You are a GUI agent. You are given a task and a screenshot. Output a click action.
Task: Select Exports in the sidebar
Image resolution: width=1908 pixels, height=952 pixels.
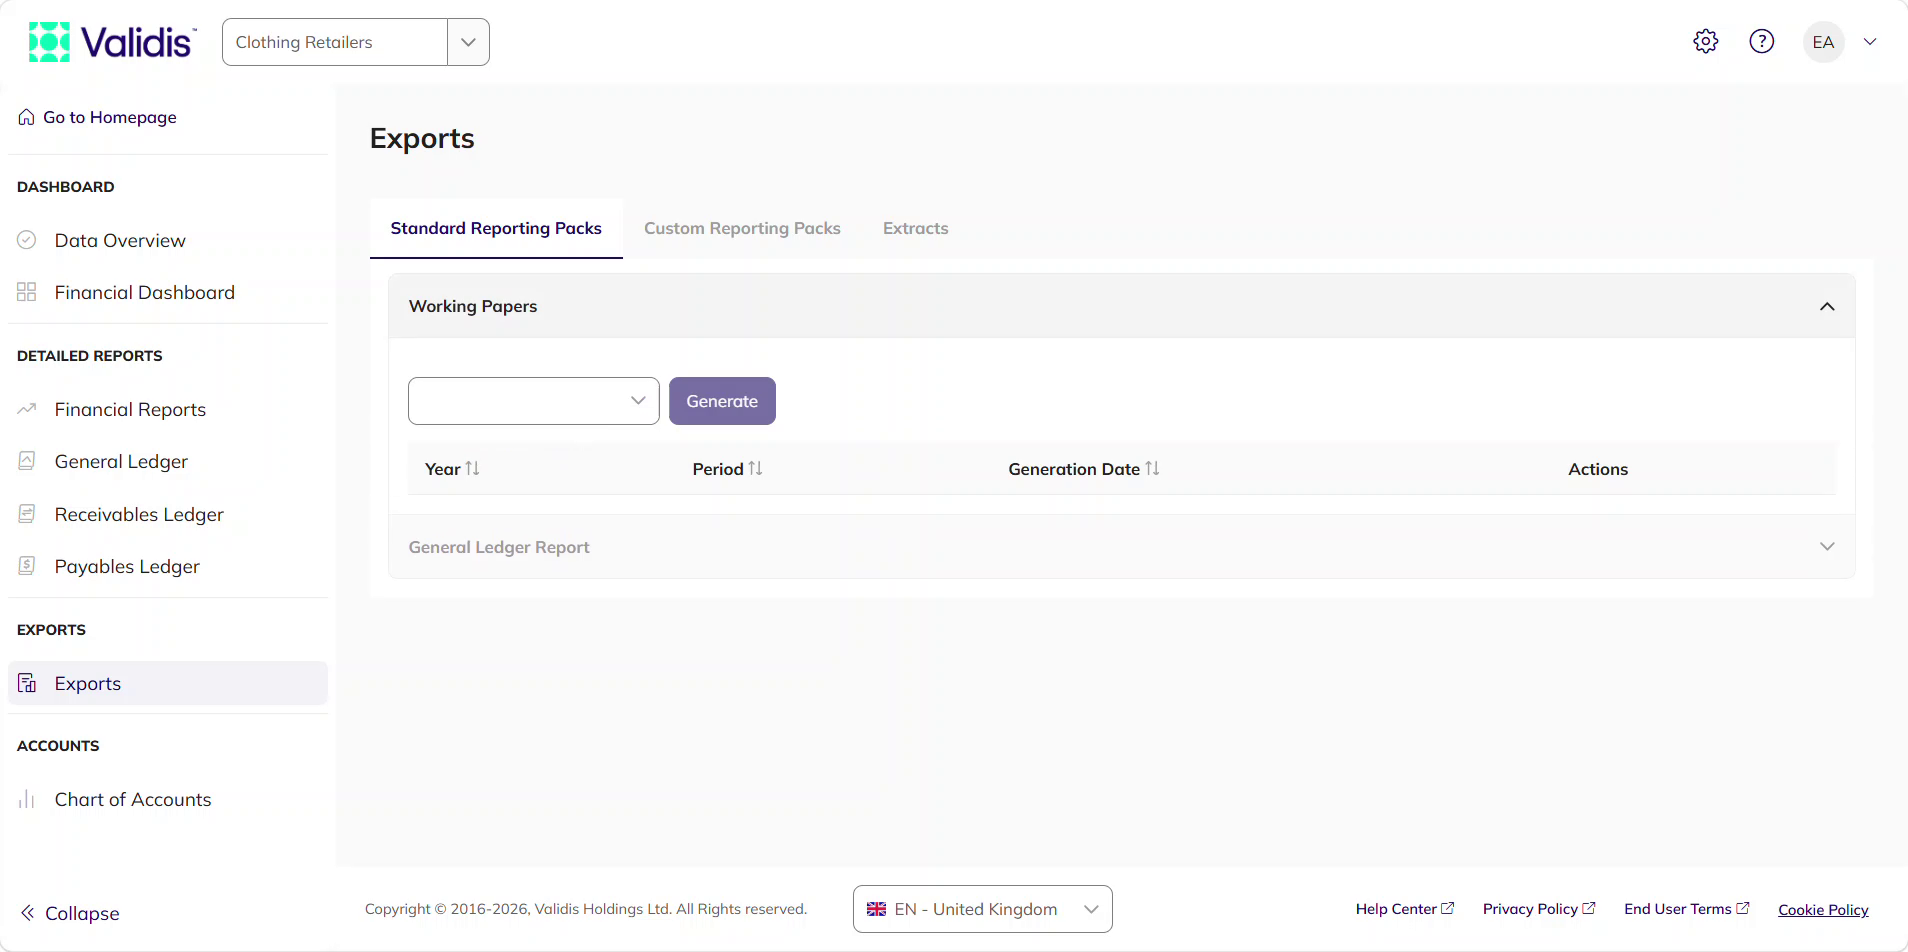(x=168, y=683)
